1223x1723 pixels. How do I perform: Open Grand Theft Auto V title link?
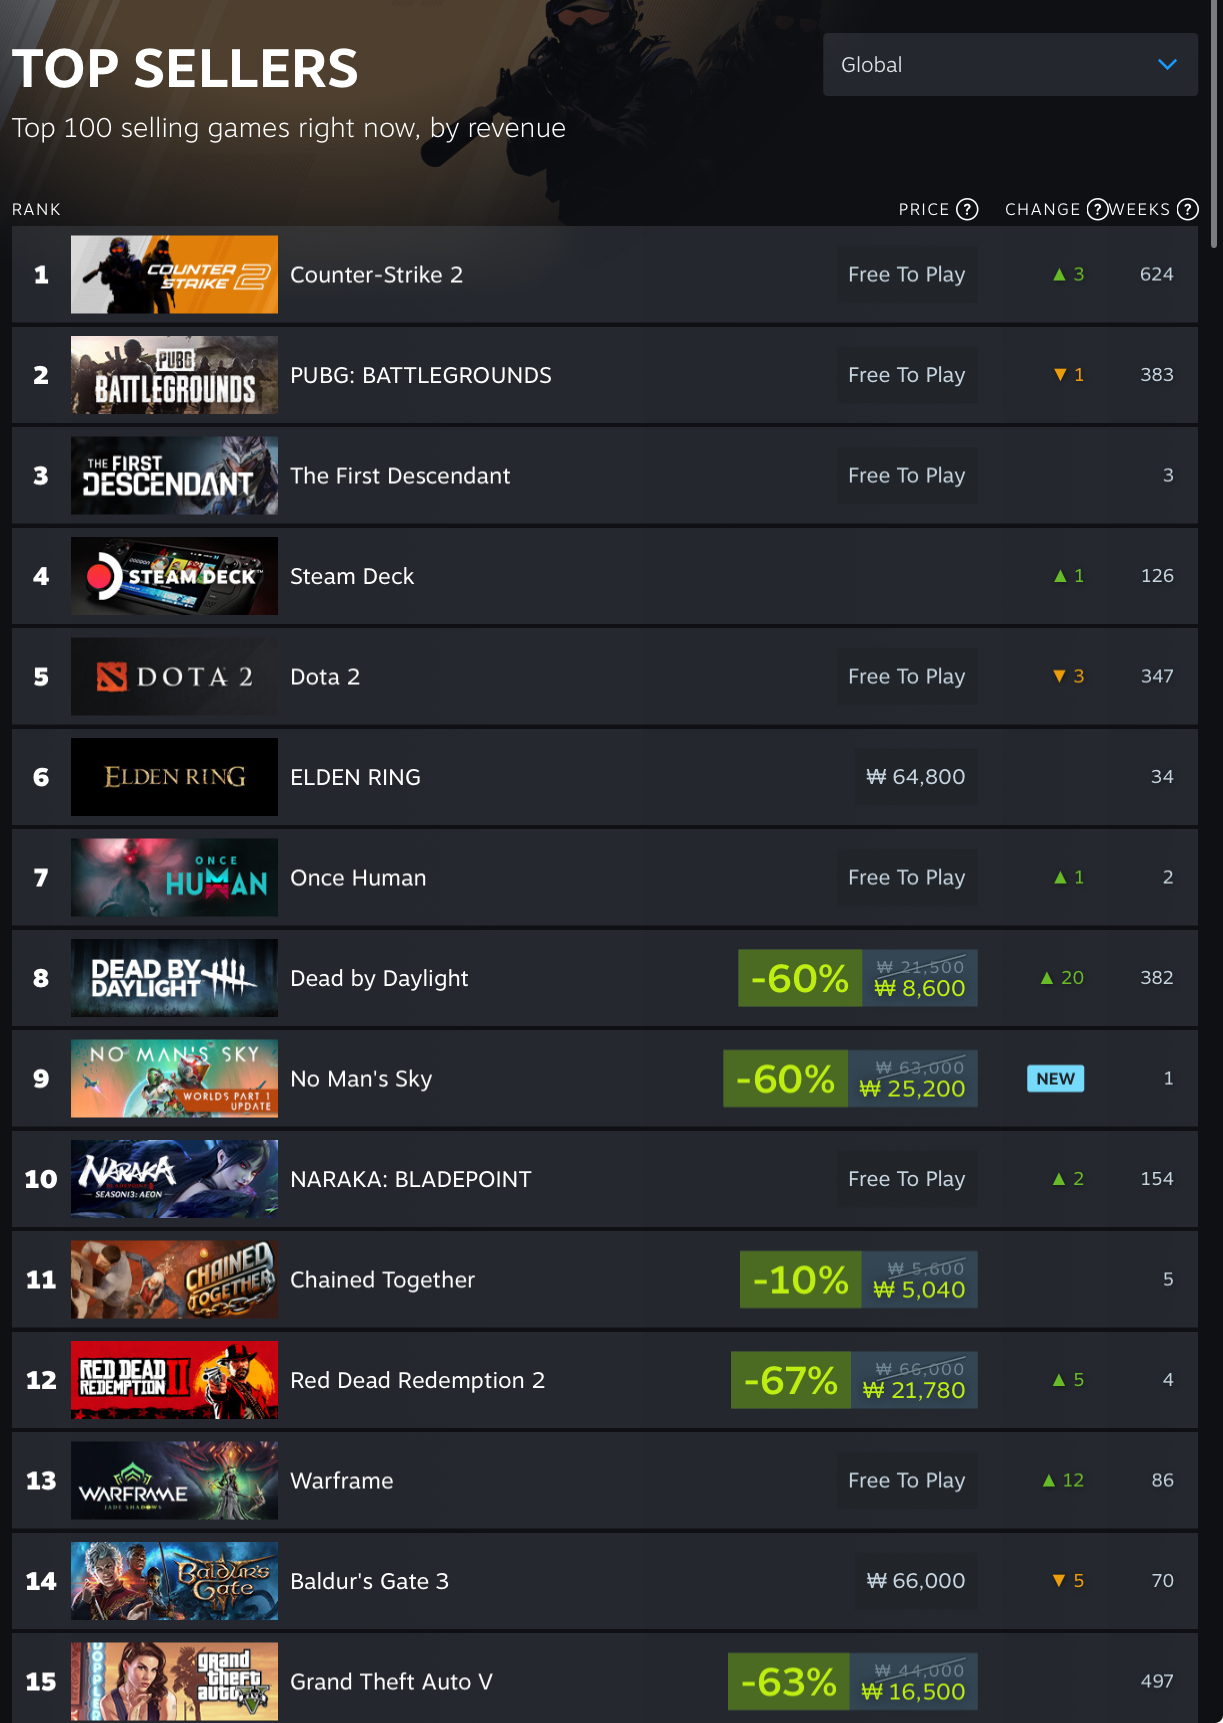pos(391,1682)
